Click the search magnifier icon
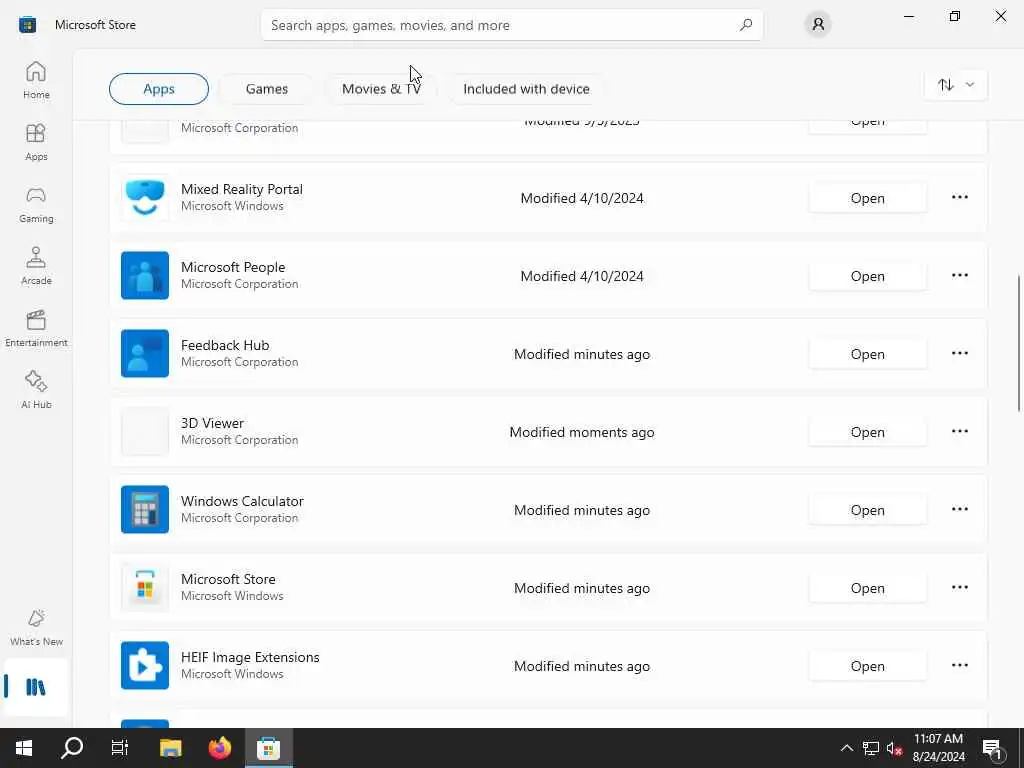 coord(745,25)
